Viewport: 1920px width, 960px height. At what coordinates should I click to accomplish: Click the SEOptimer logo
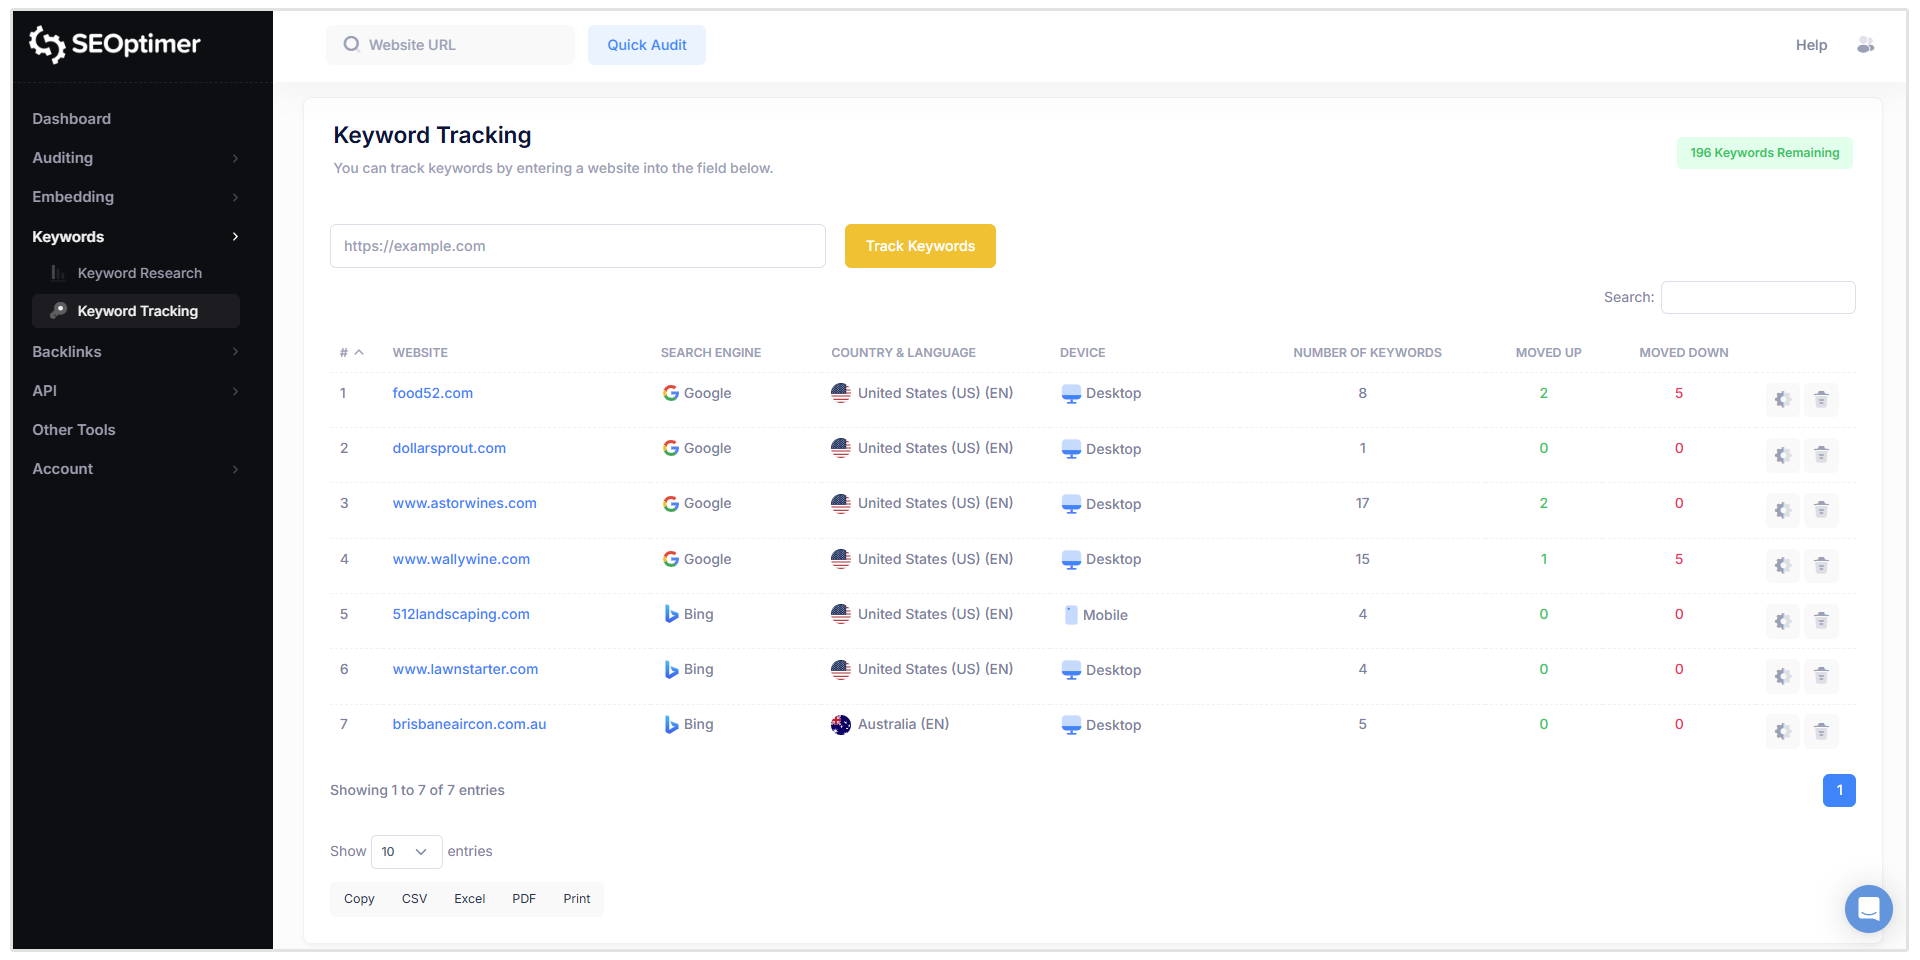(113, 44)
